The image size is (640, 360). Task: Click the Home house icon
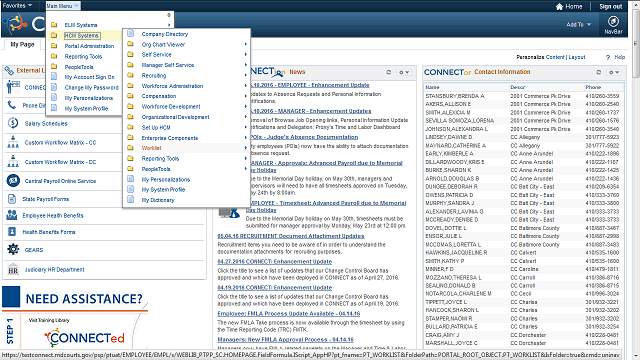559,7
